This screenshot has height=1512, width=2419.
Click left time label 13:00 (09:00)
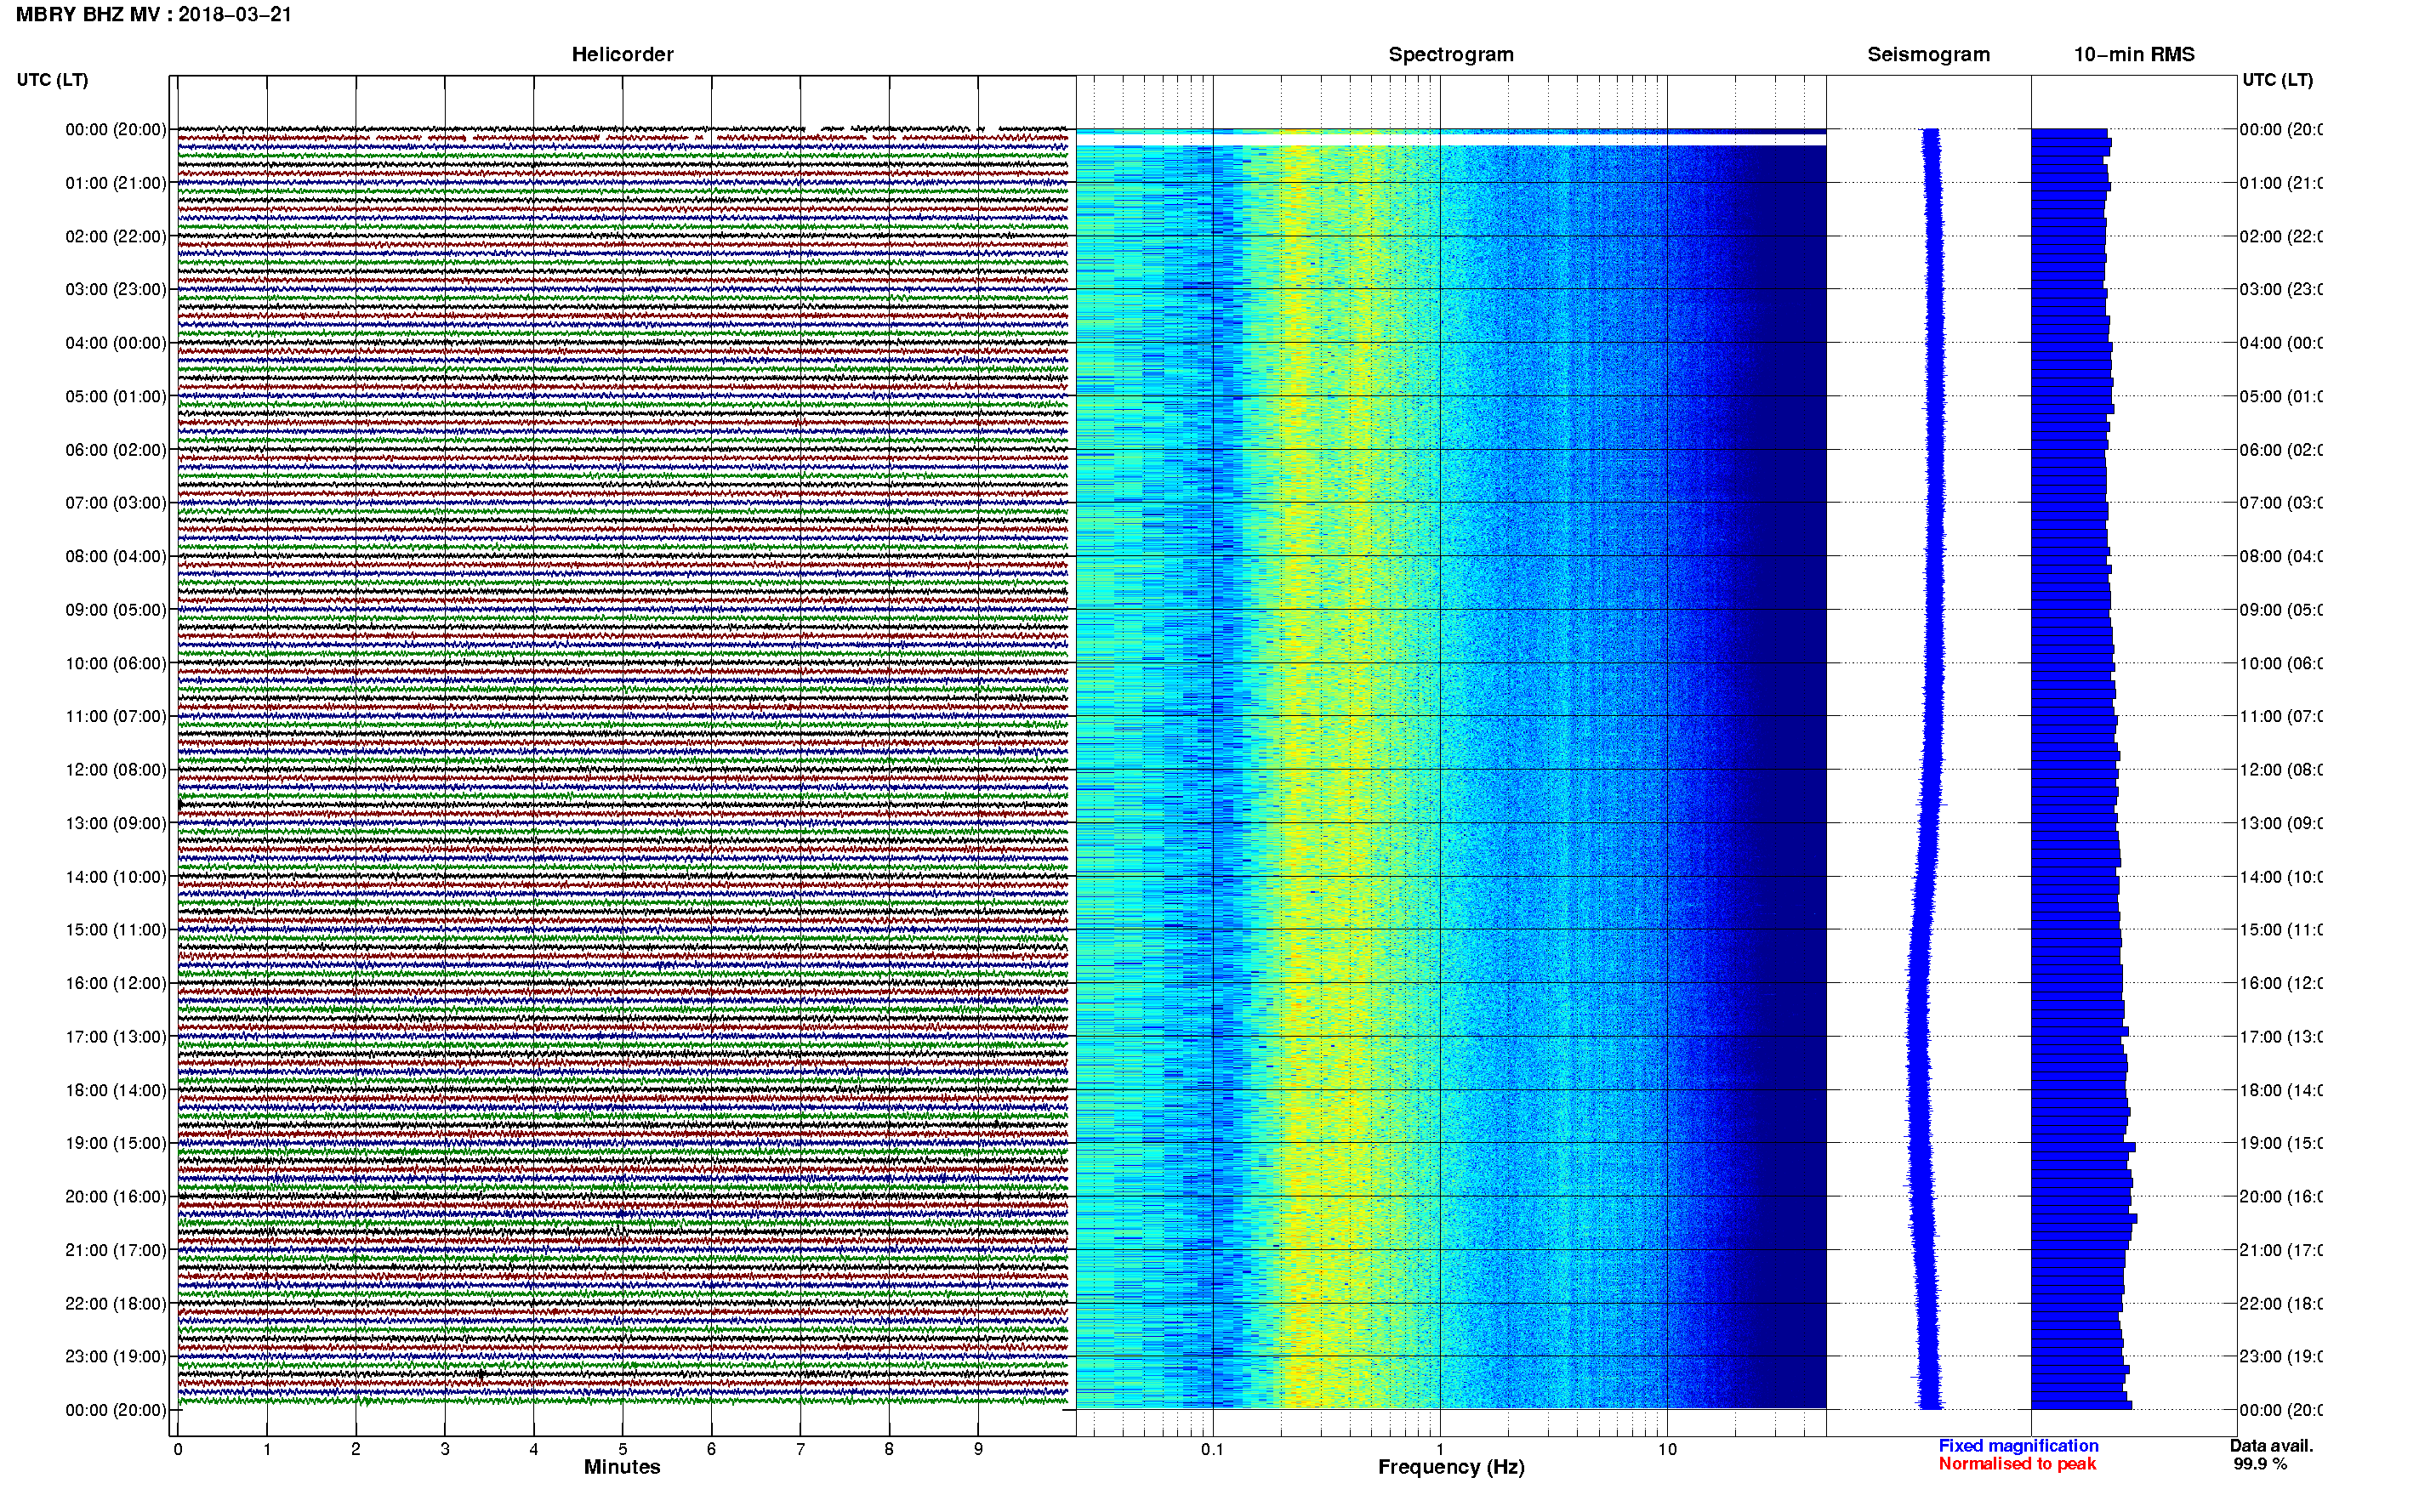(116, 823)
